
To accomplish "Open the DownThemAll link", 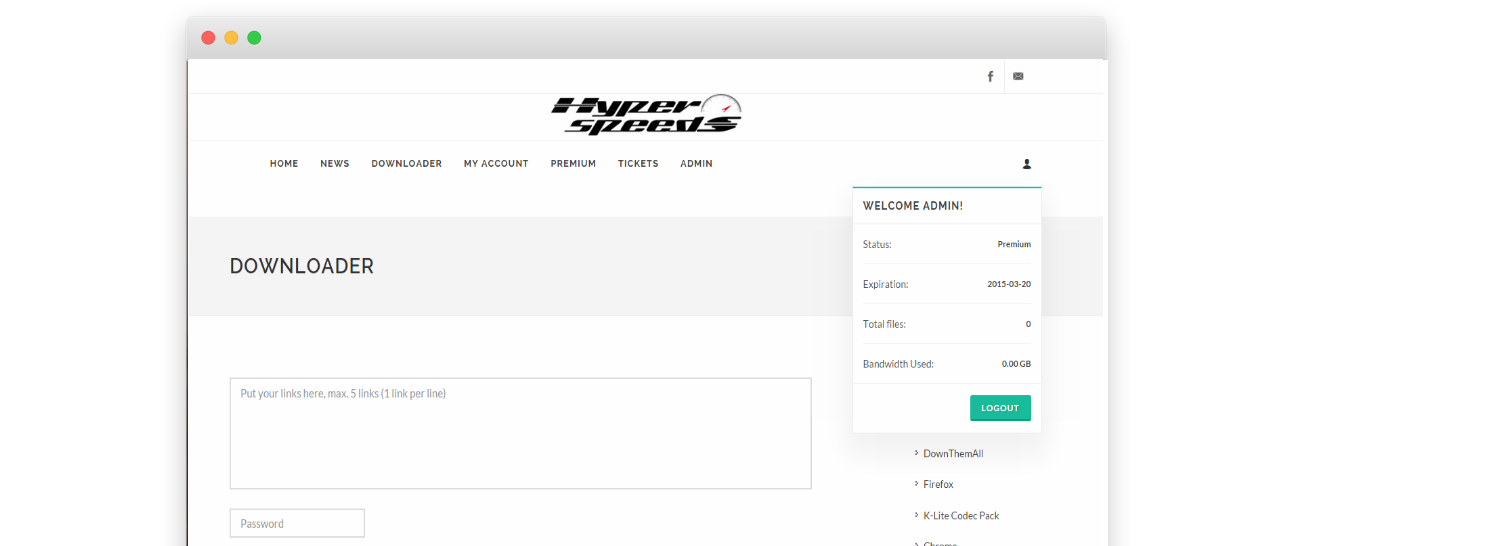I will [953, 454].
